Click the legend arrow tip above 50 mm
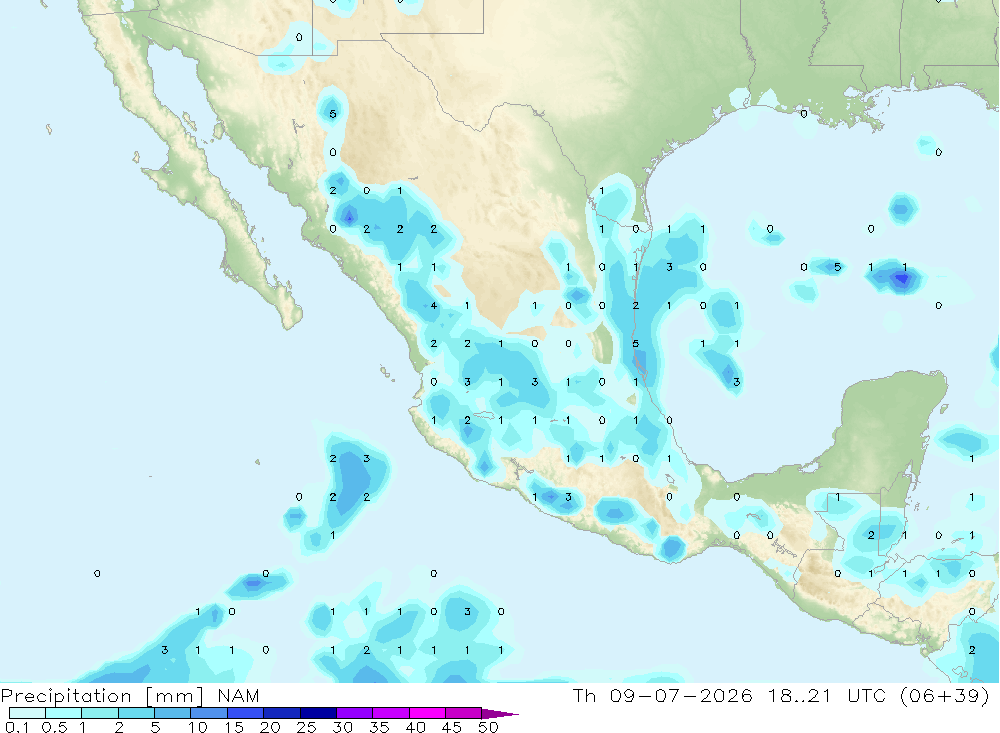This screenshot has width=1000, height=733. tap(500, 714)
